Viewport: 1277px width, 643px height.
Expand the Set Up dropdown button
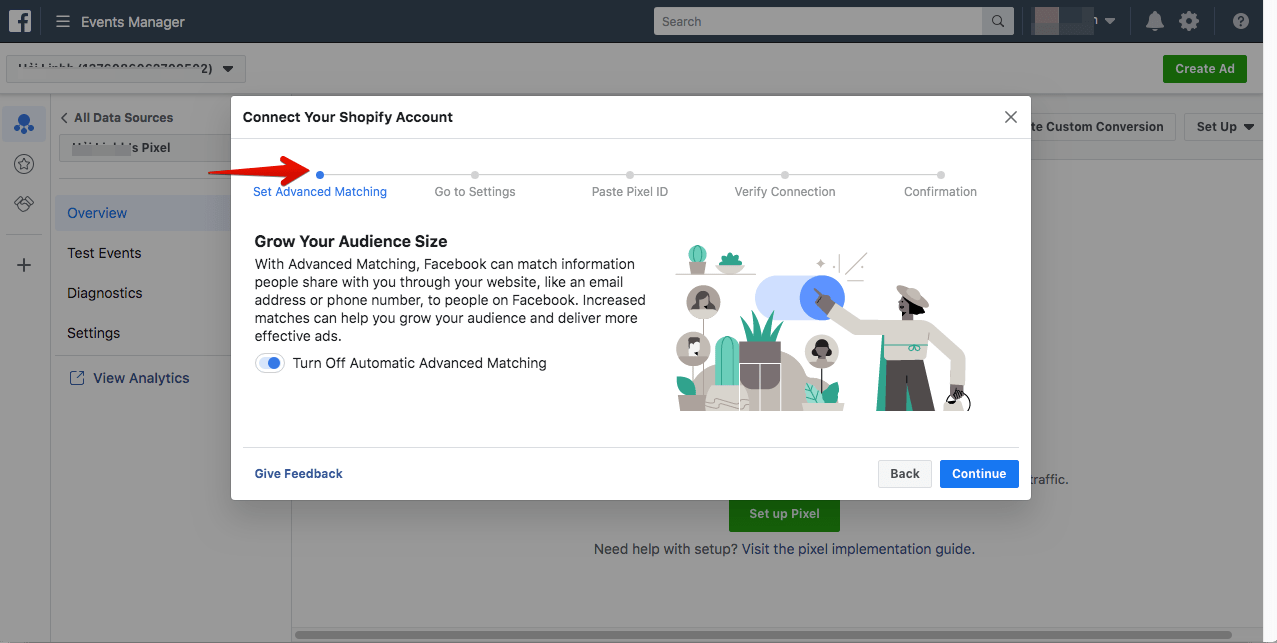pos(1223,127)
